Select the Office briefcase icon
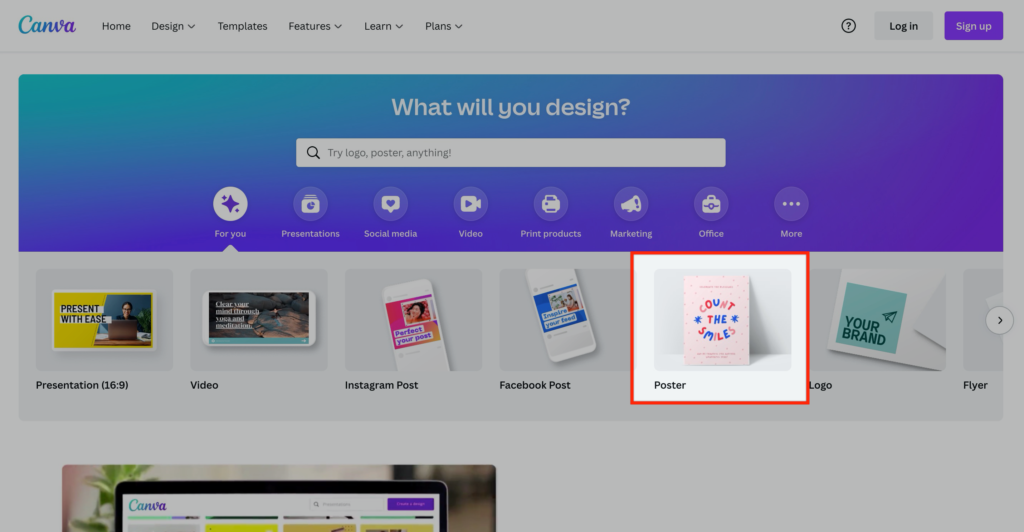 point(711,204)
